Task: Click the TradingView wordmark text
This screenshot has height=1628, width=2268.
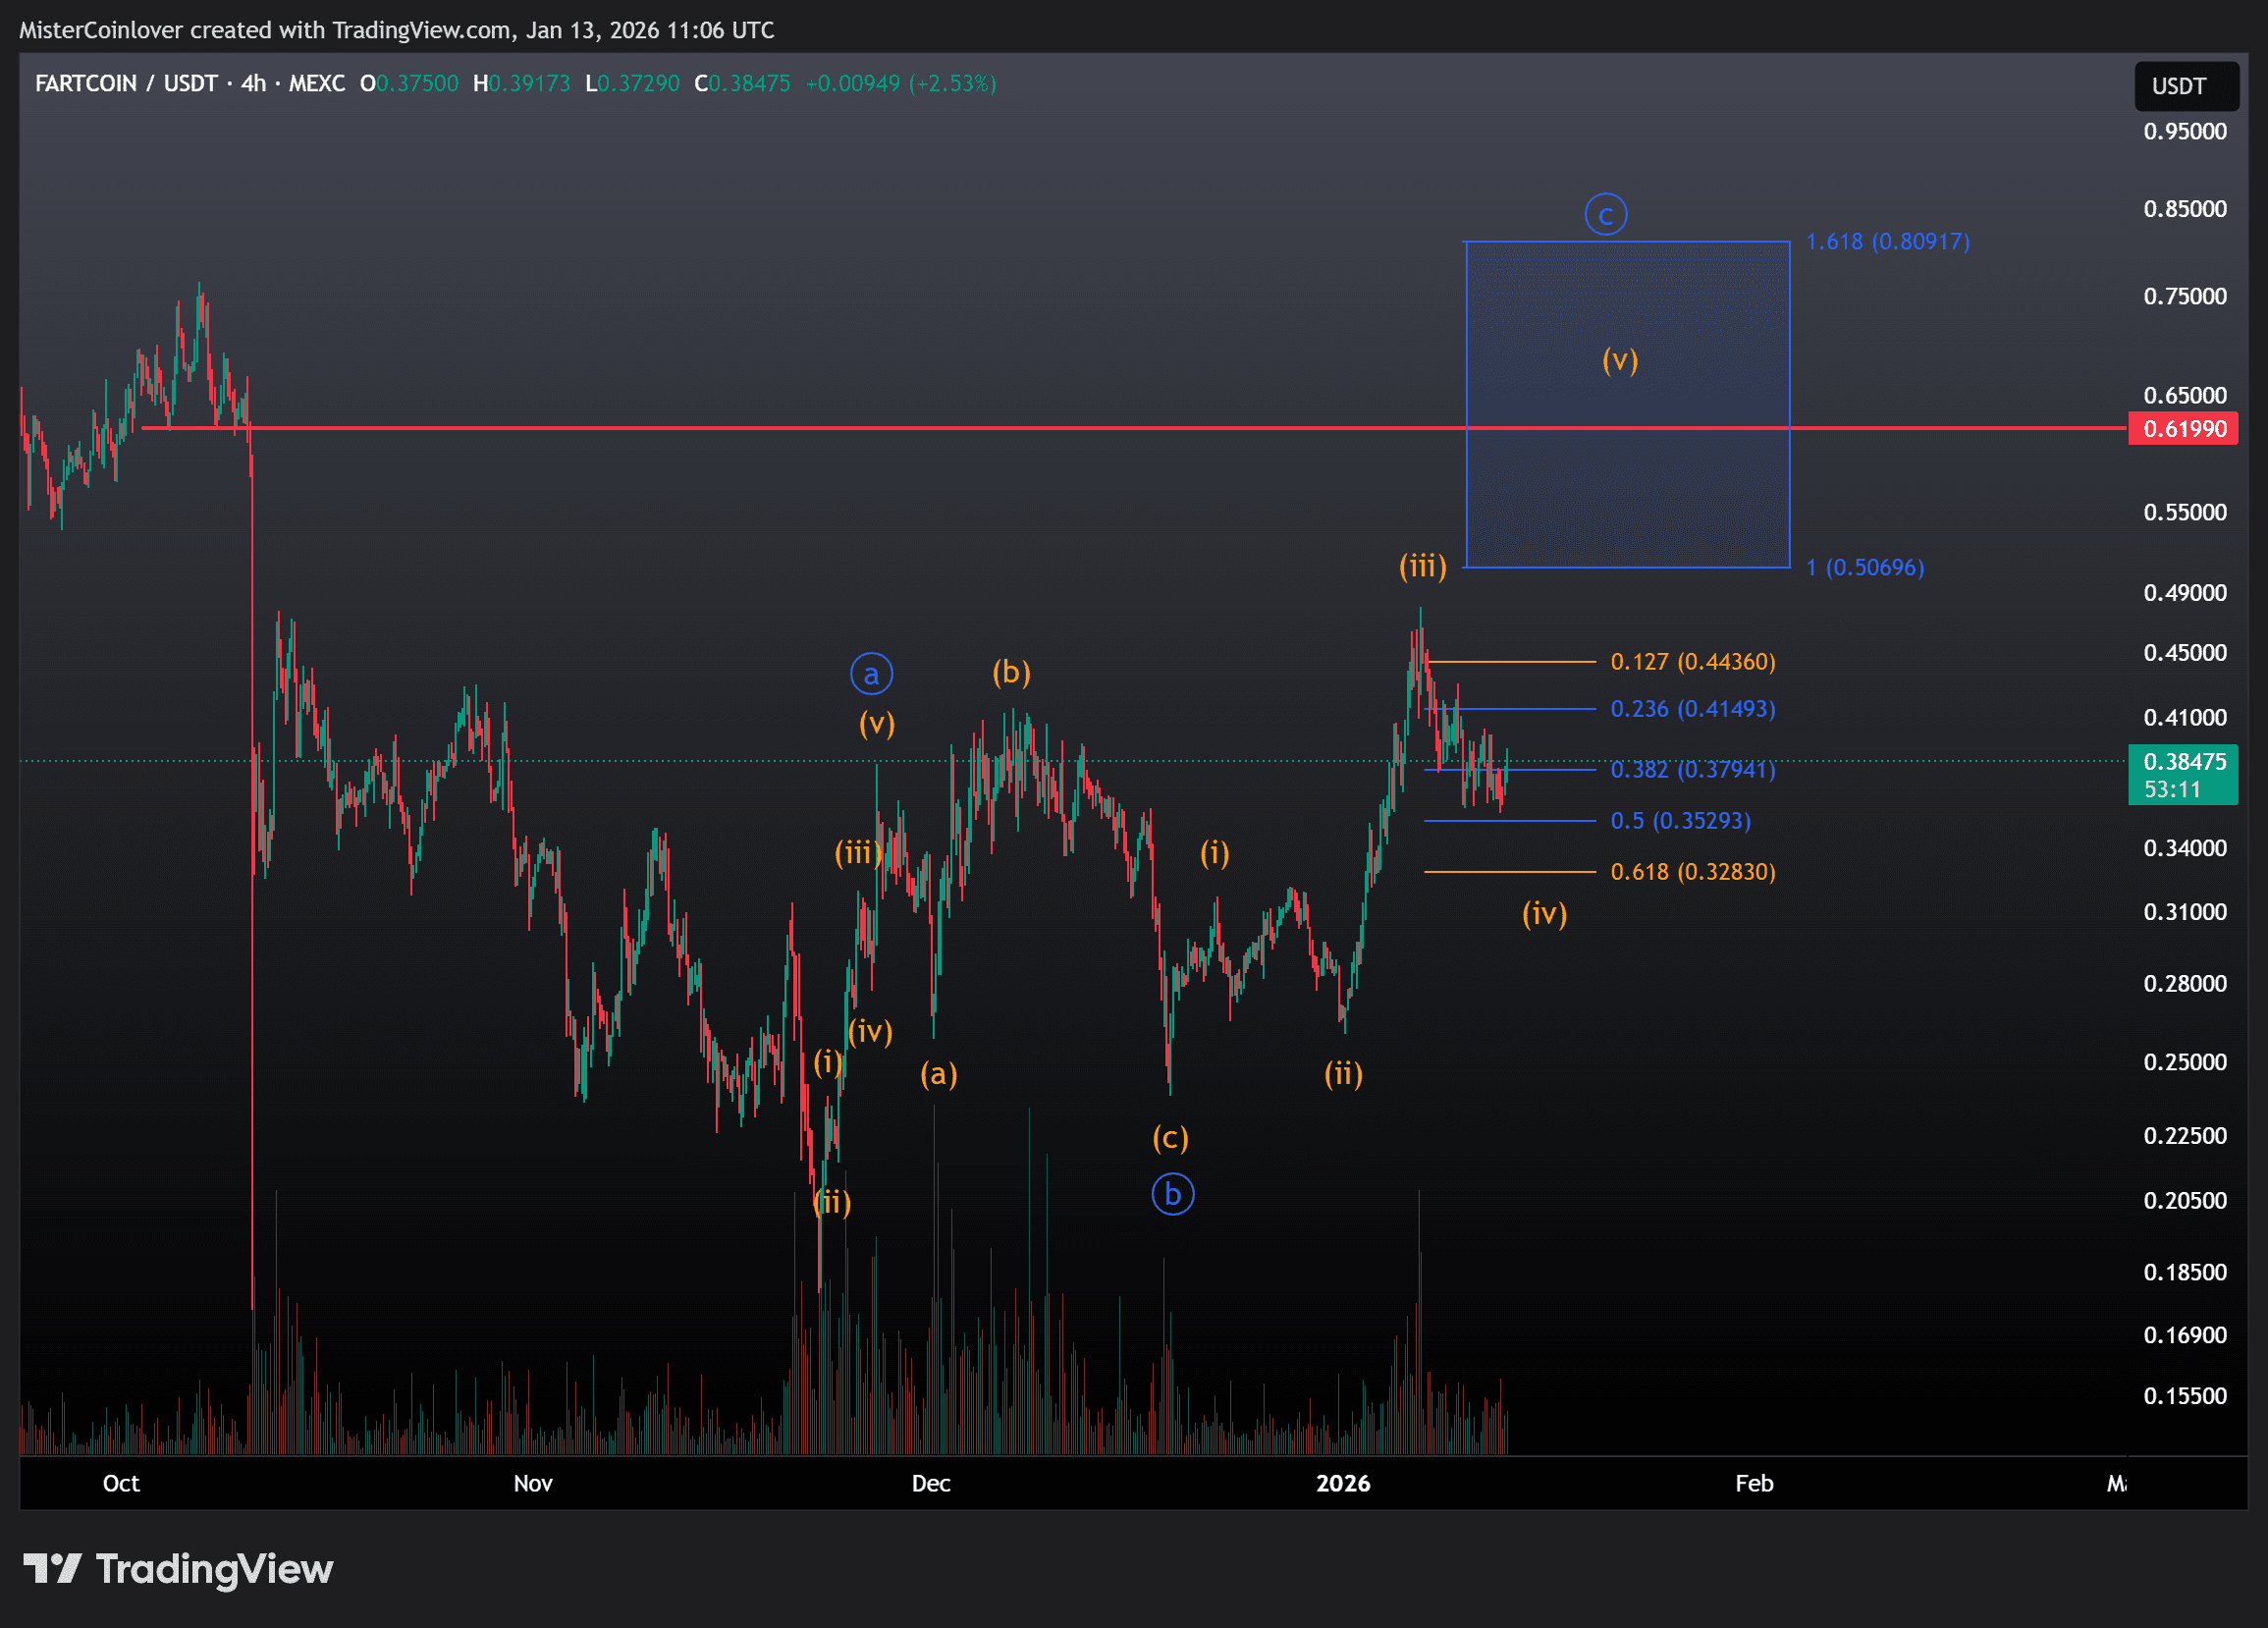Action: (x=214, y=1568)
